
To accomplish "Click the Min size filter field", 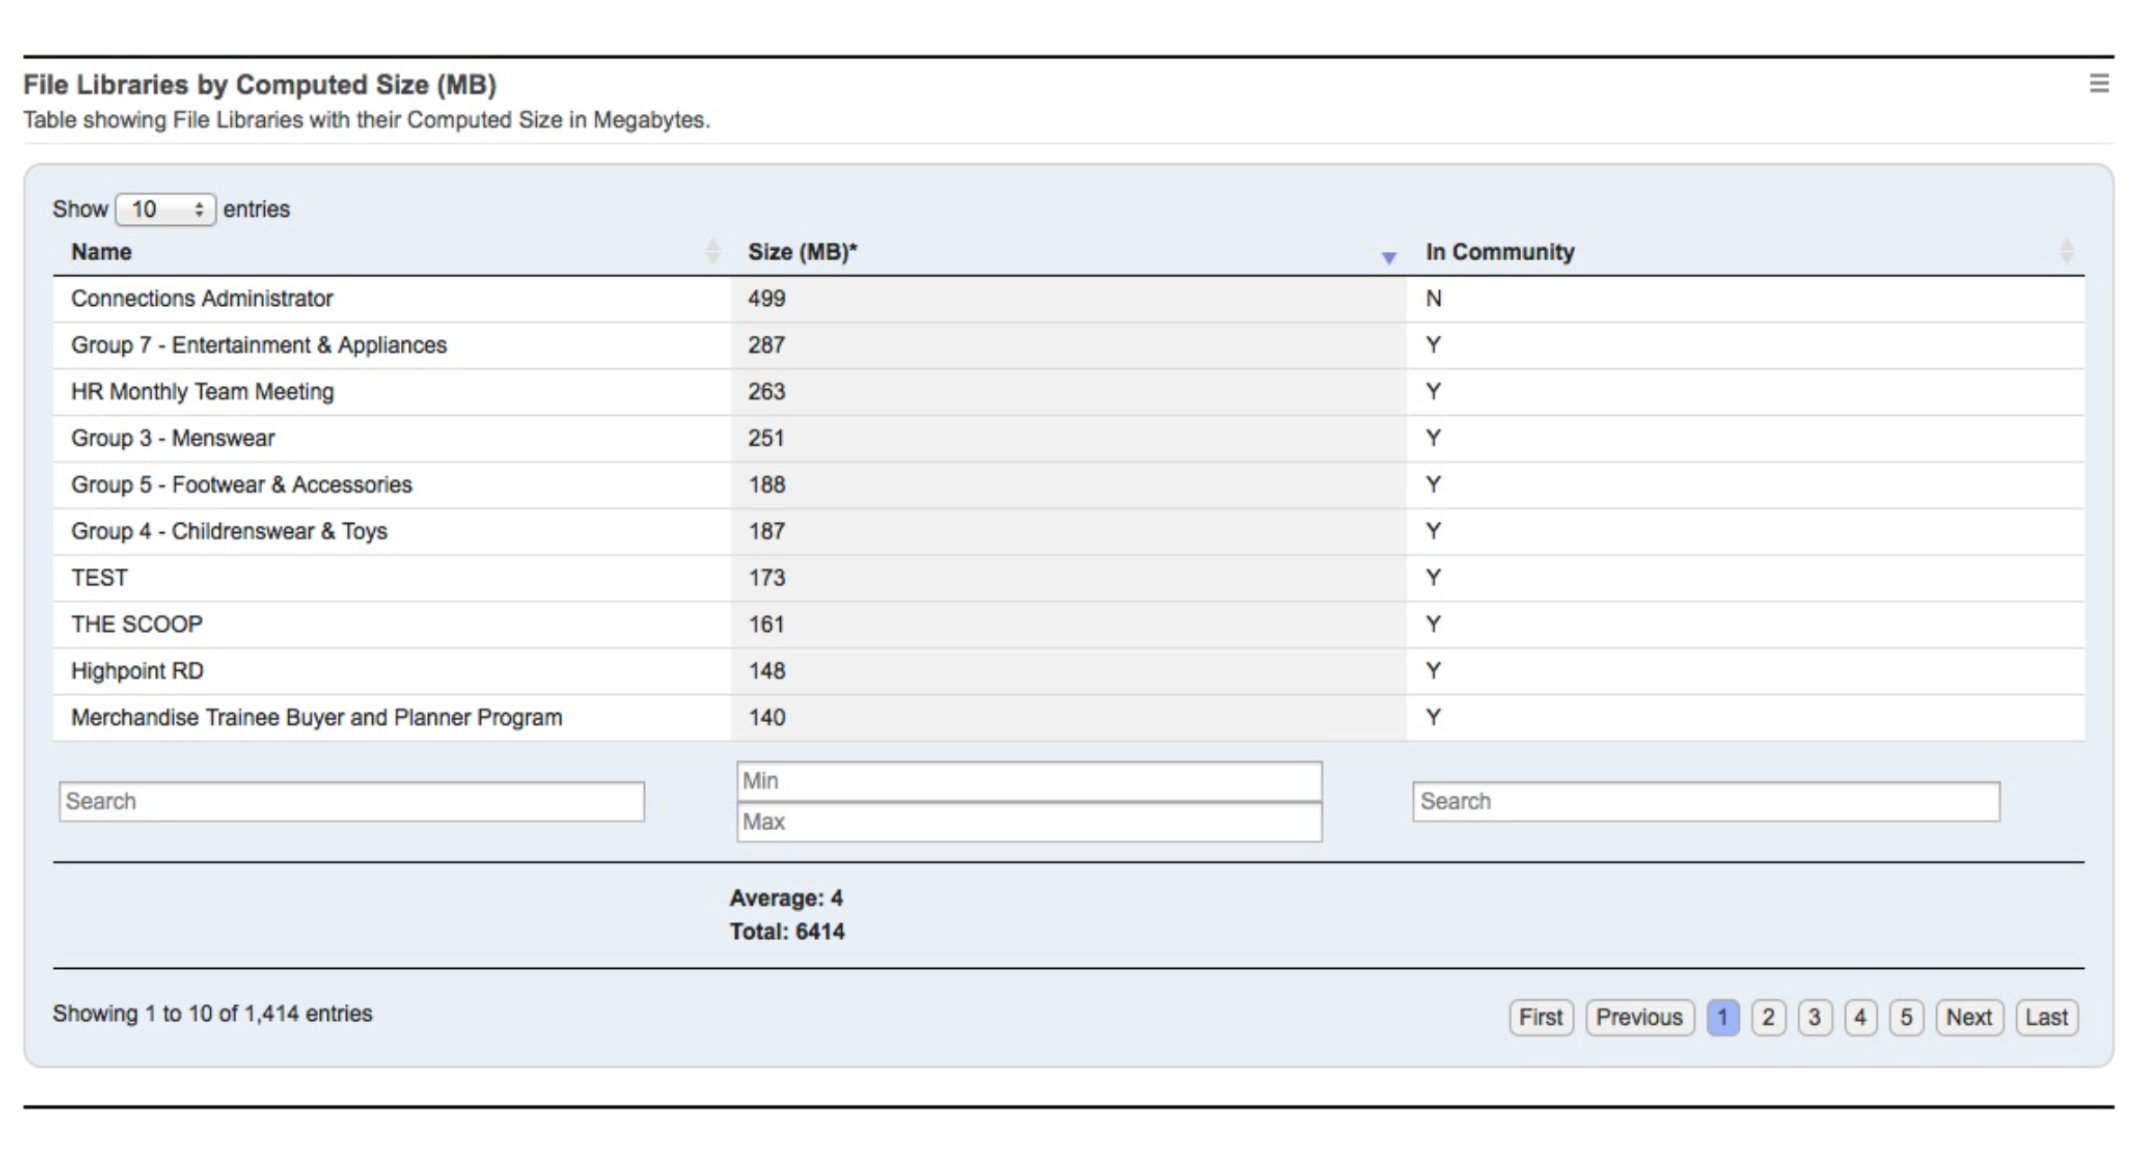I will 1029,781.
